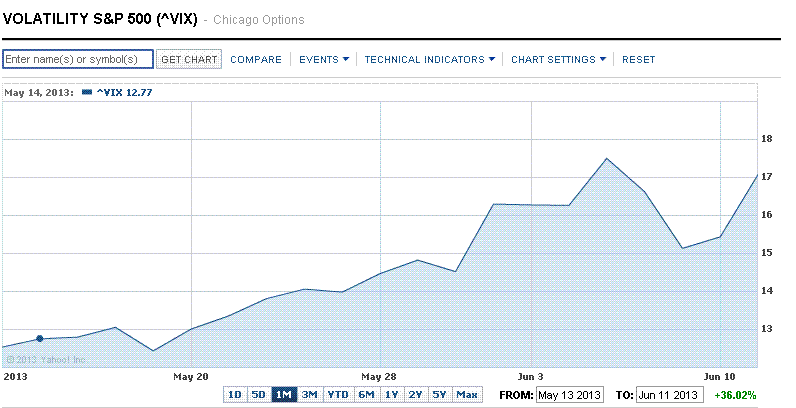This screenshot has width=796, height=408.
Task: Select the 1M time range tab
Action: [x=284, y=395]
